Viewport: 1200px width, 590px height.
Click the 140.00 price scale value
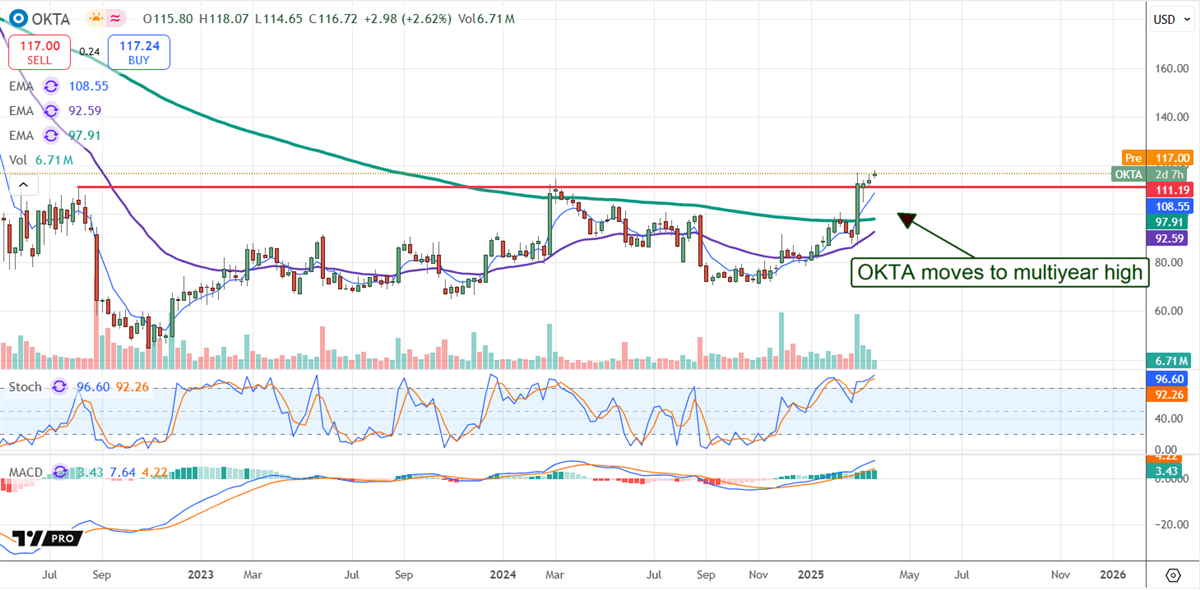coord(1173,117)
